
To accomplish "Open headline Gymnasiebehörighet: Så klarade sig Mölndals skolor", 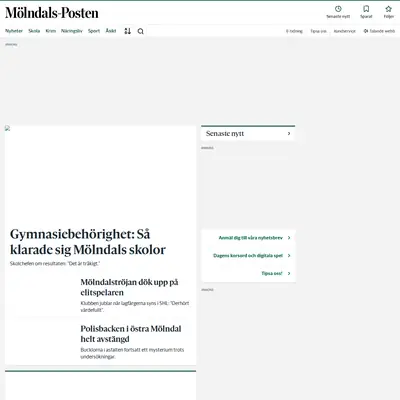I will click(x=88, y=242).
